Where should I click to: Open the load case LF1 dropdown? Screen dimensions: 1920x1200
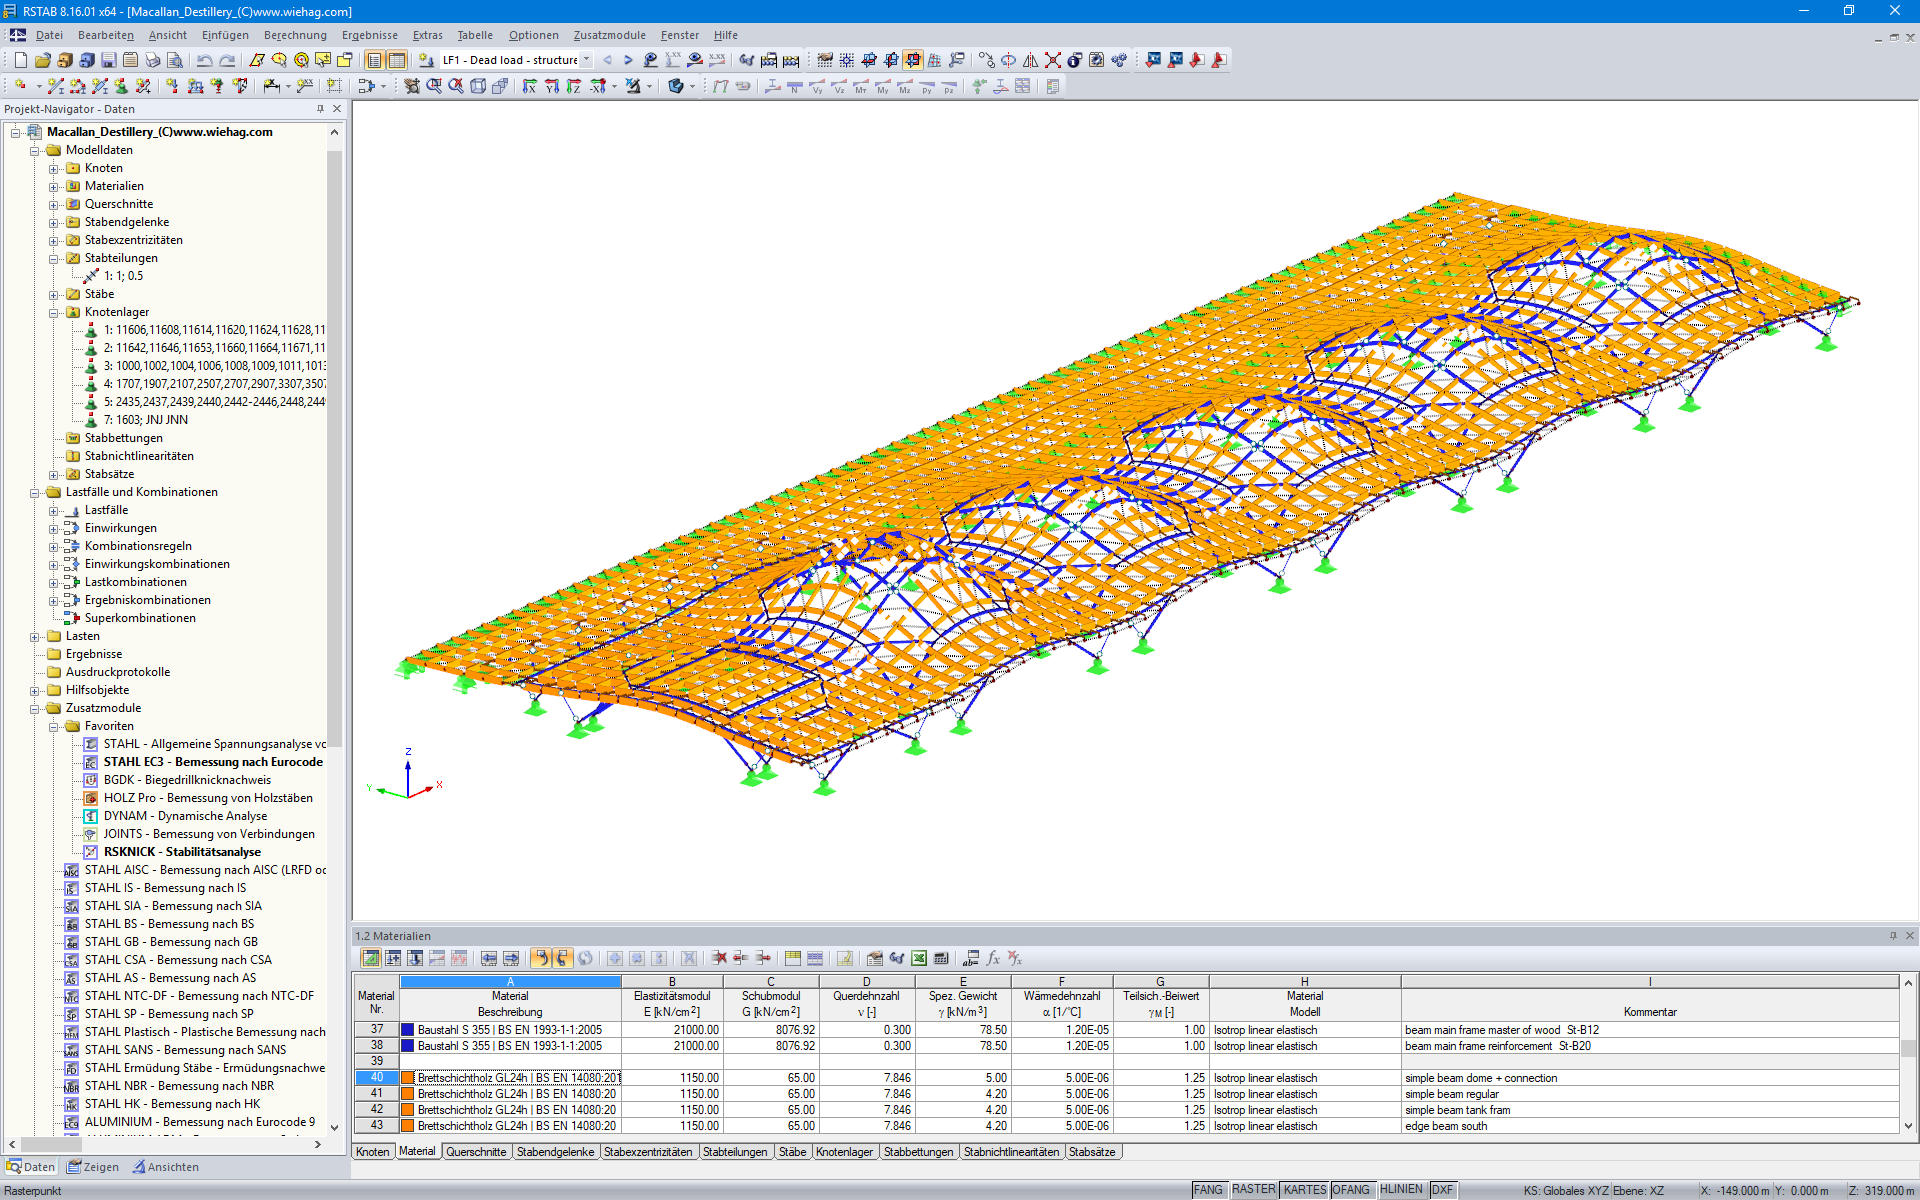coord(587,60)
